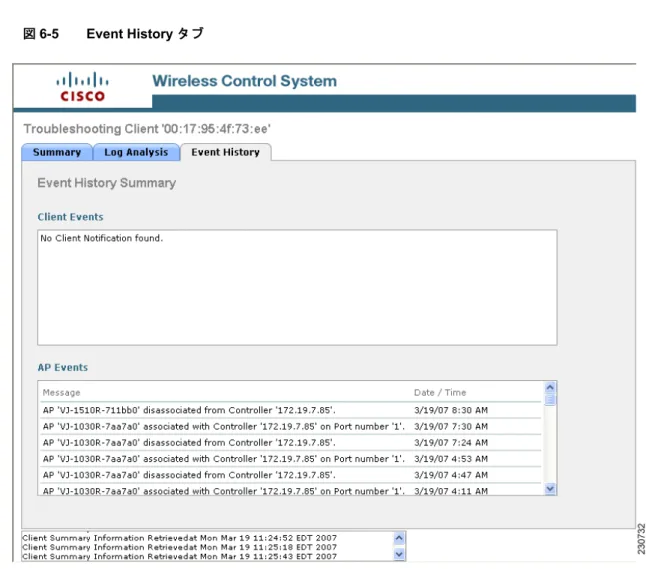Switch to the Summary tab
This screenshot has width=646, height=569.
tap(57, 152)
